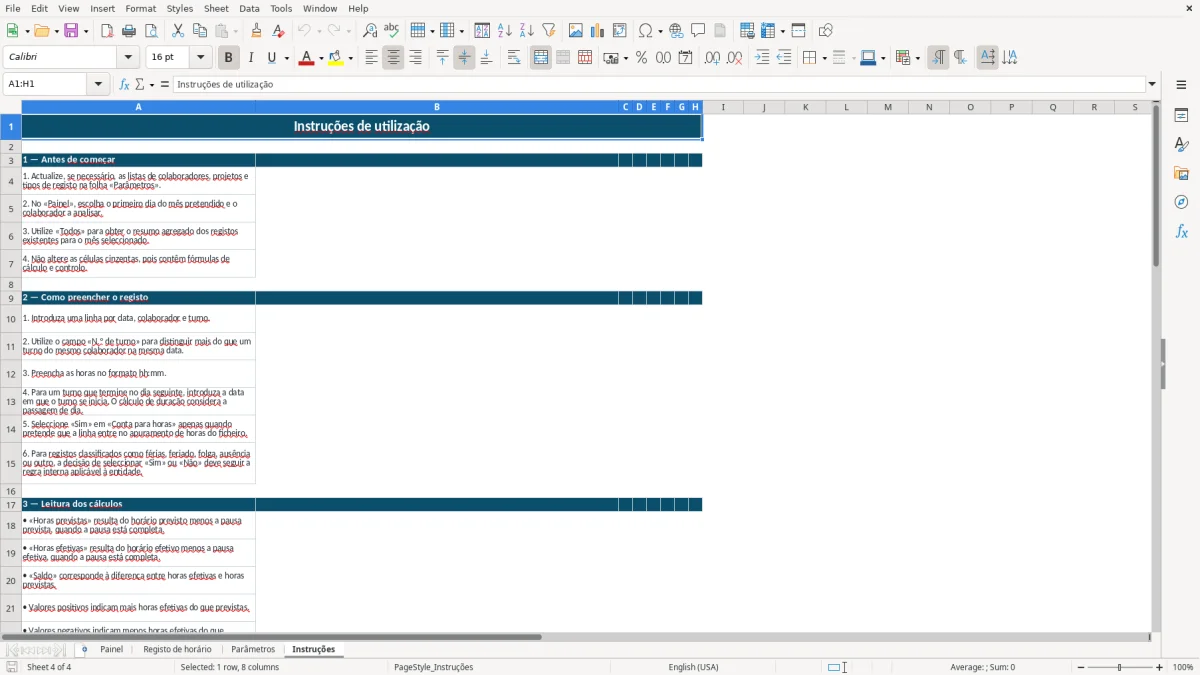Open the Open-file dropdown arrow

[56, 31]
